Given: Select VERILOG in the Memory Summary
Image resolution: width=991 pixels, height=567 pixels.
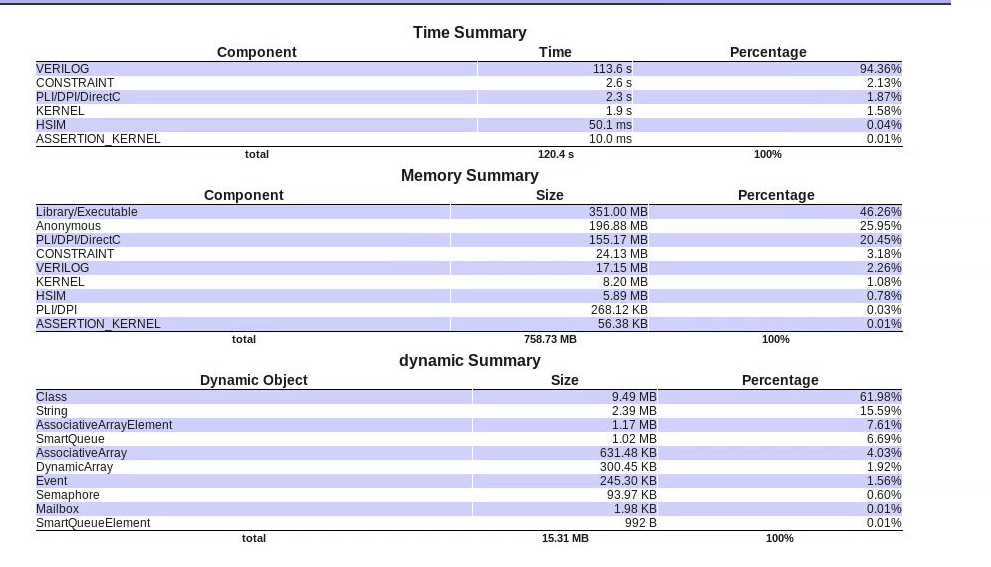Looking at the screenshot, I should (x=63, y=267).
